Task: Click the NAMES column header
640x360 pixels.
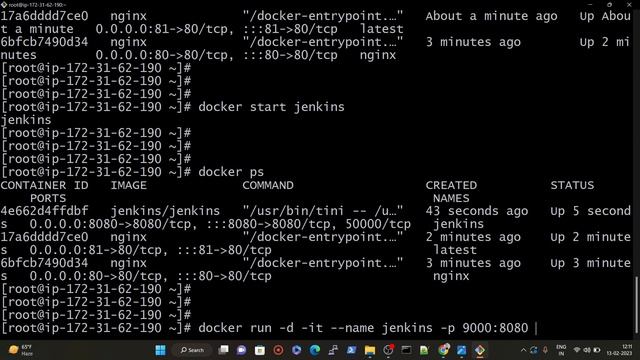Action: (x=451, y=198)
